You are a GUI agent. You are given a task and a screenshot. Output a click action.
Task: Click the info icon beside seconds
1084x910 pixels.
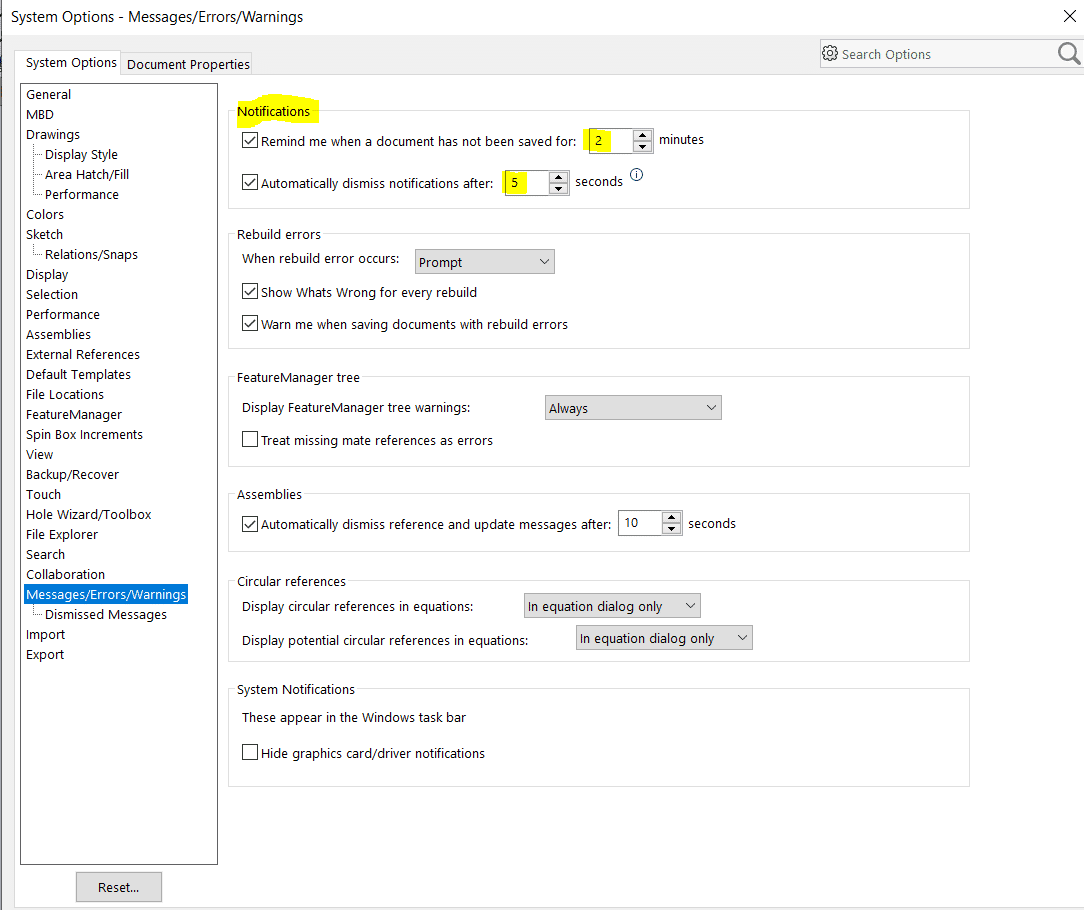(x=636, y=175)
